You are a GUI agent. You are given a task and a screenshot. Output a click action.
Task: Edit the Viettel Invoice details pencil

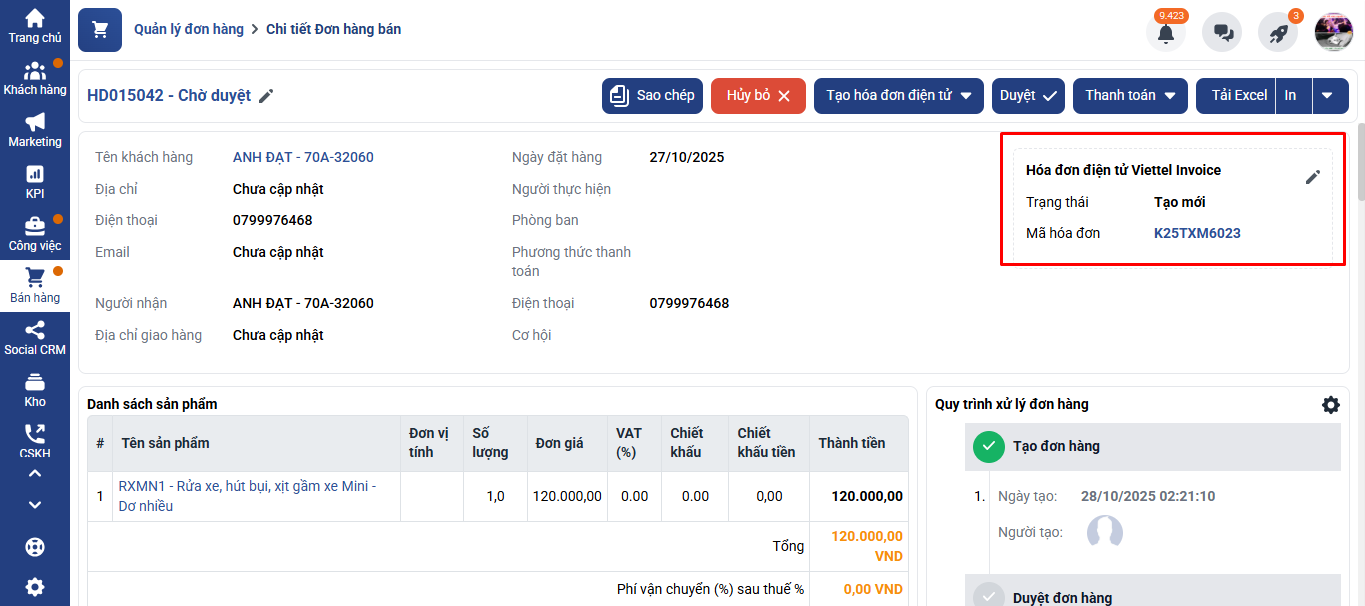1313,177
